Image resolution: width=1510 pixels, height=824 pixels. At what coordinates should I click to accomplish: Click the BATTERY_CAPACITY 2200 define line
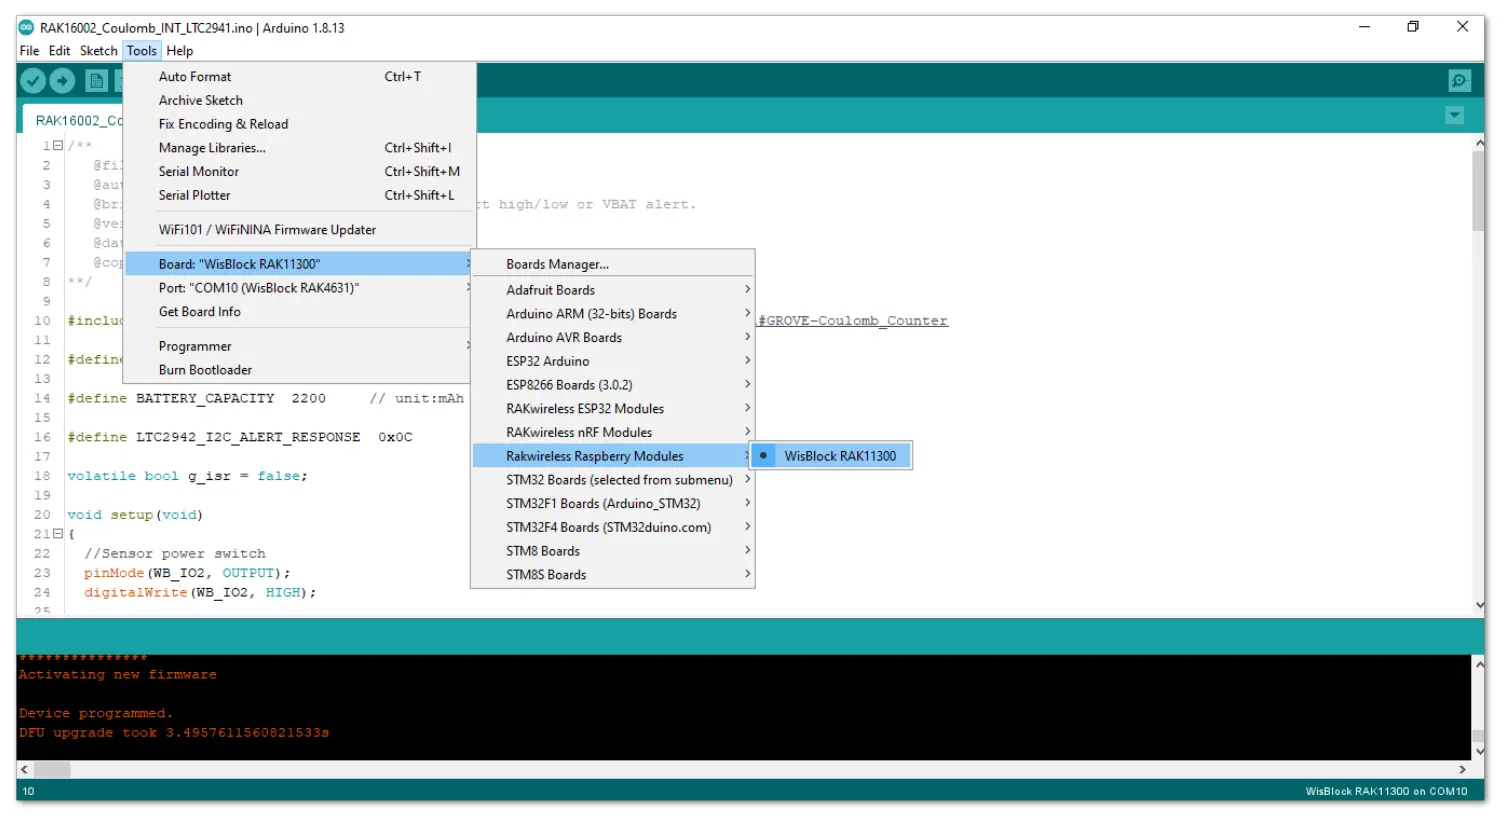[x=265, y=398]
